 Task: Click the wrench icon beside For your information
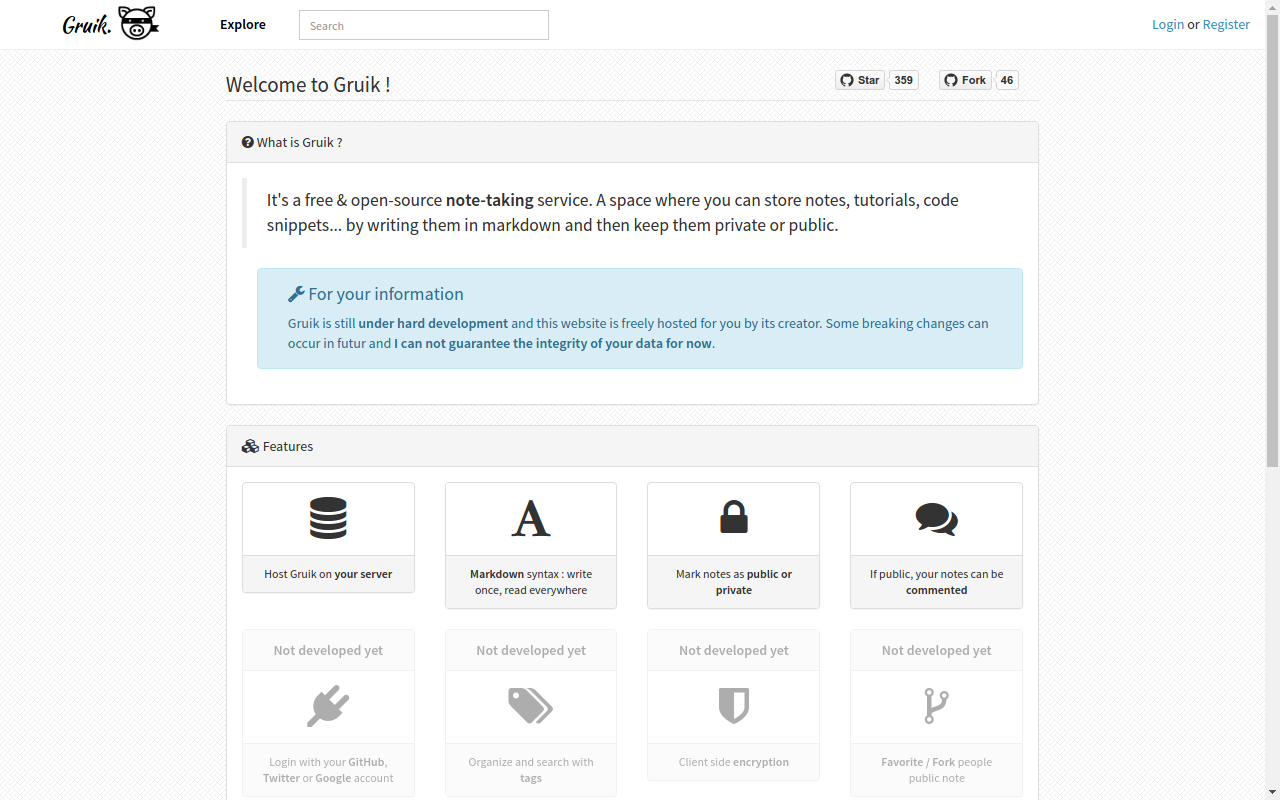pyautogui.click(x=296, y=294)
